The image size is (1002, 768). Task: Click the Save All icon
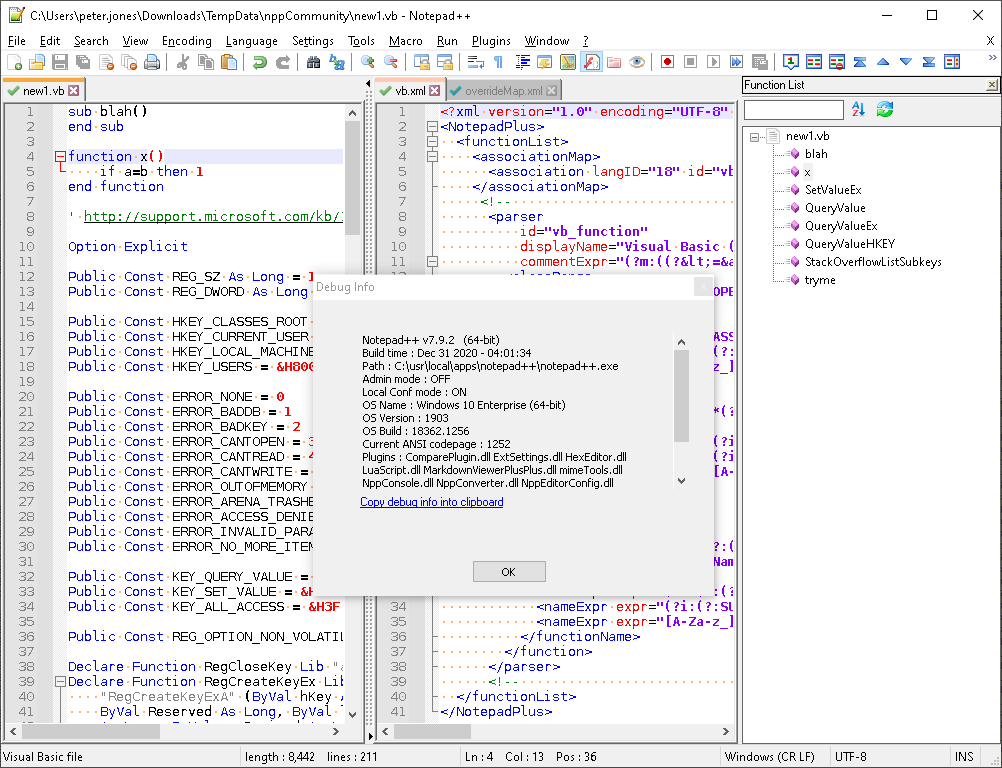pyautogui.click(x=83, y=62)
